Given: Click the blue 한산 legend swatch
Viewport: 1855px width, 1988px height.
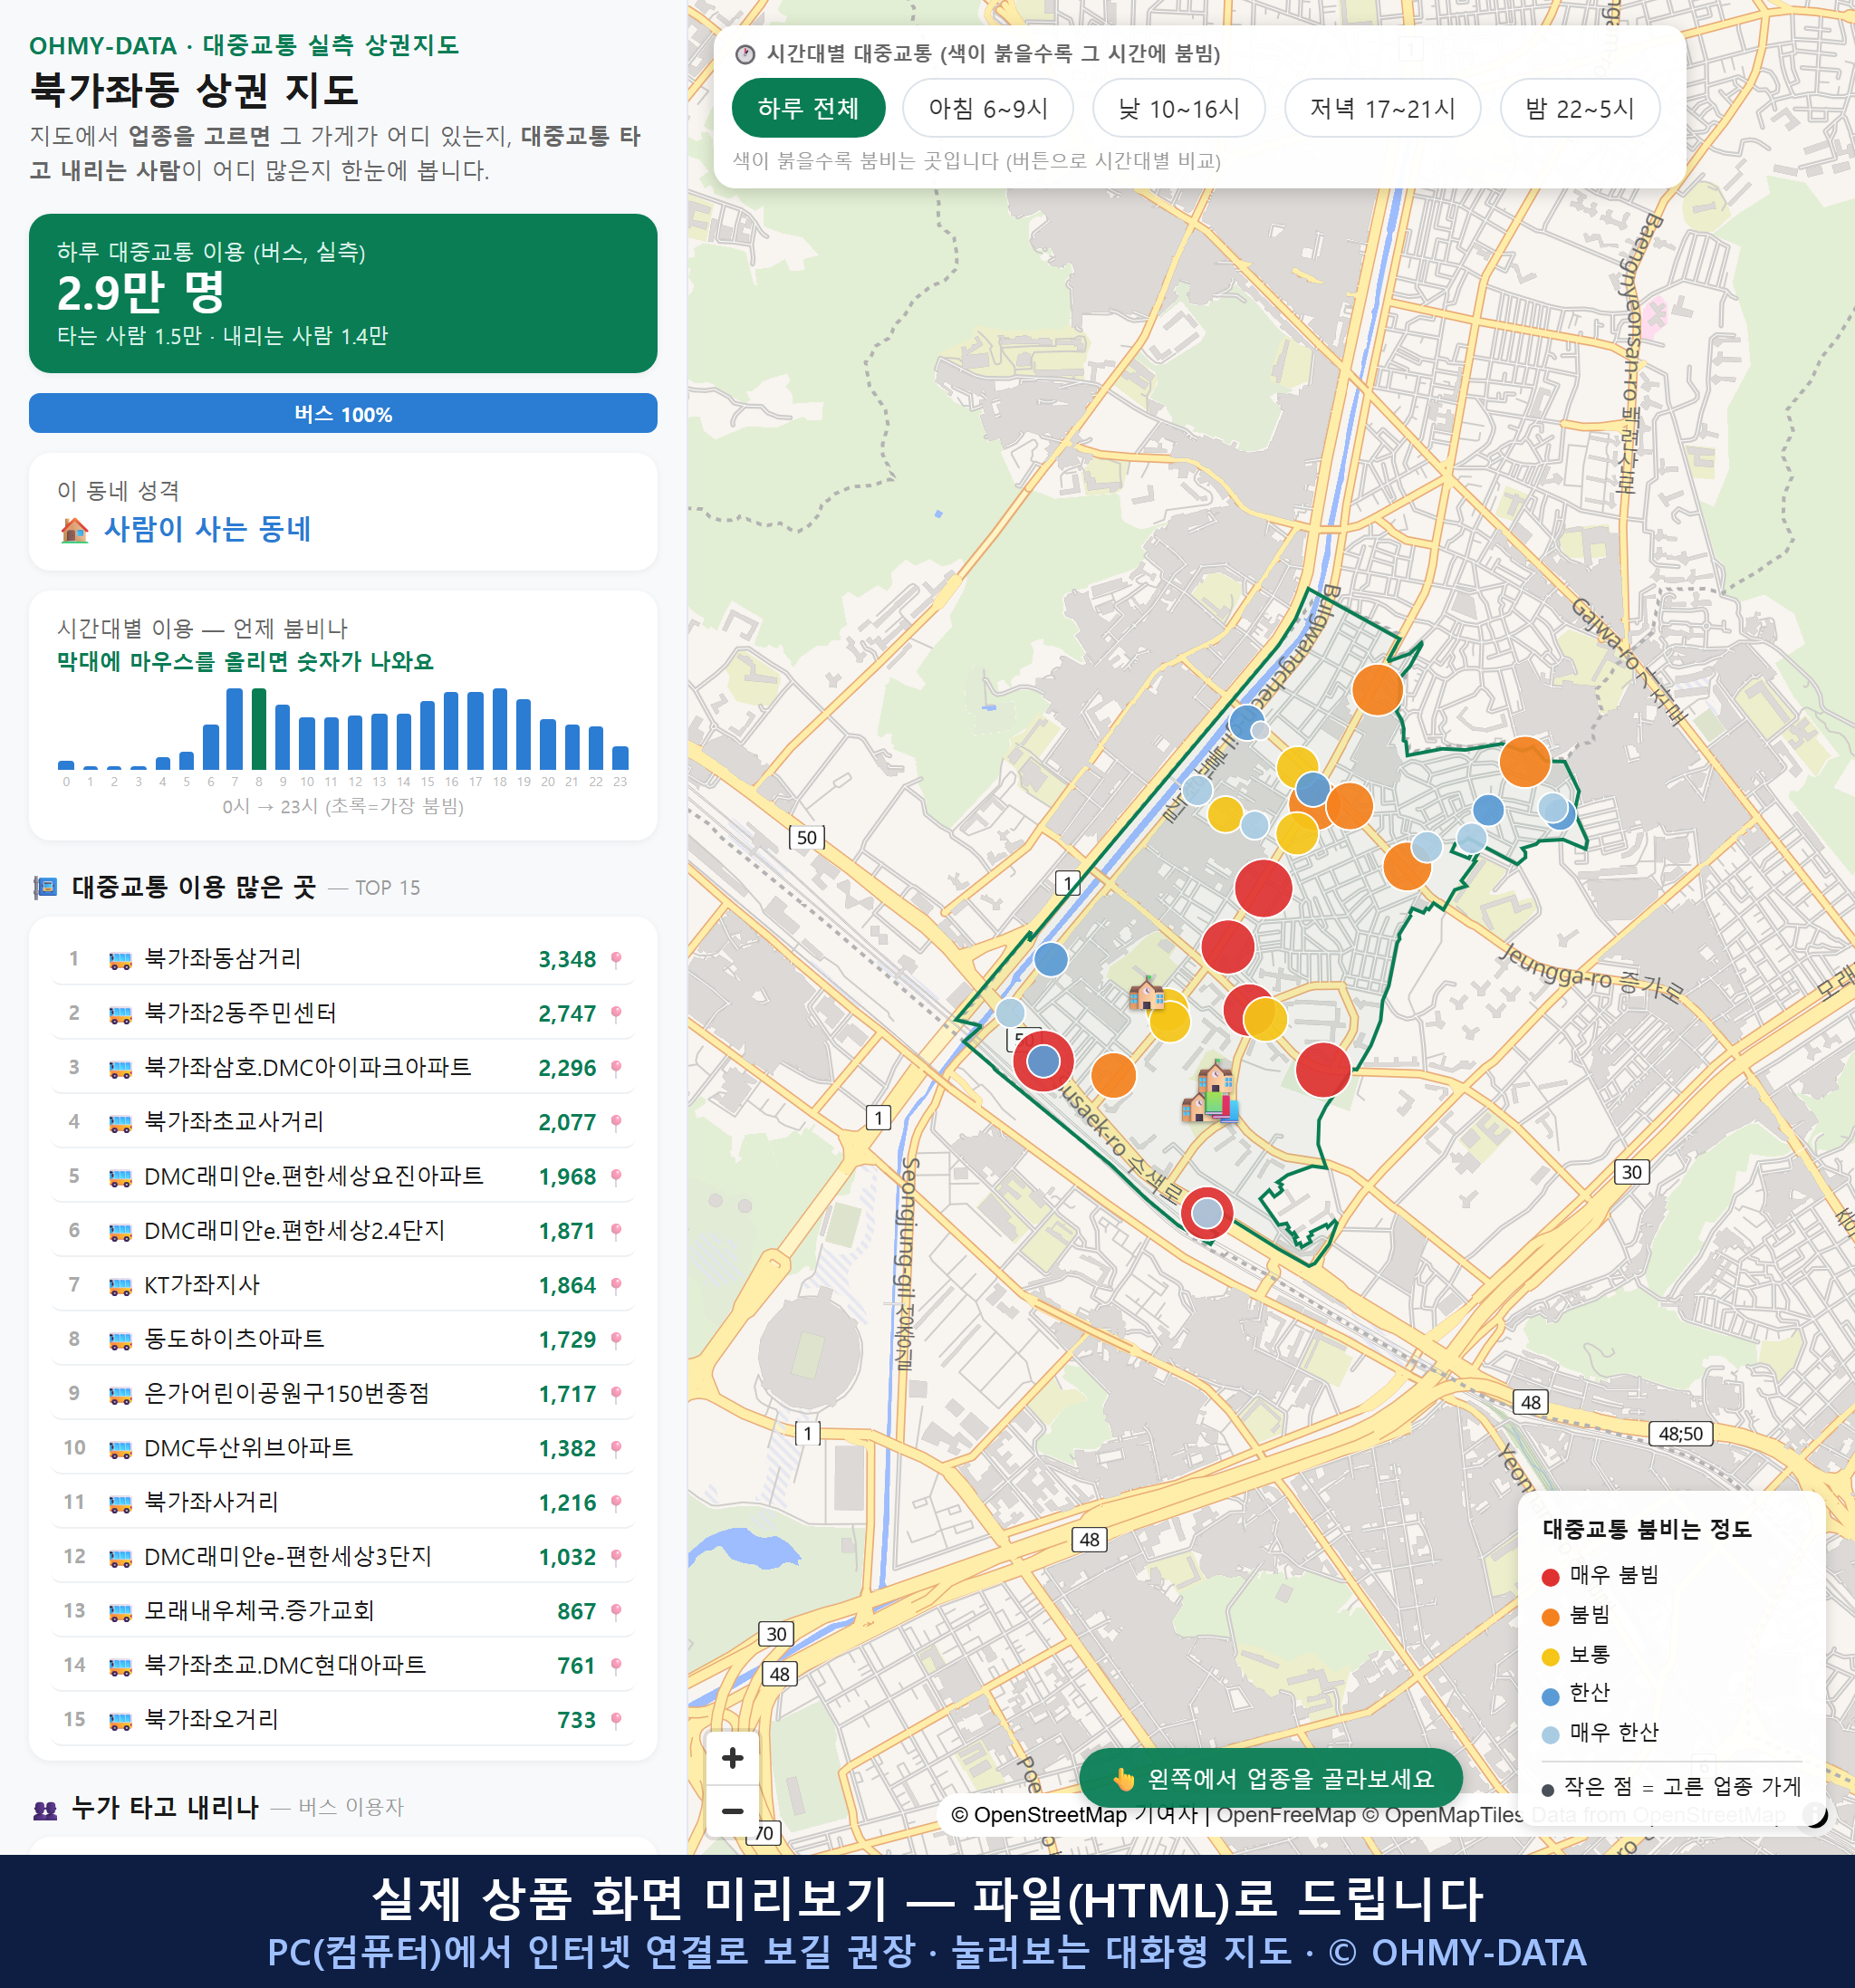Looking at the screenshot, I should point(1550,1696).
